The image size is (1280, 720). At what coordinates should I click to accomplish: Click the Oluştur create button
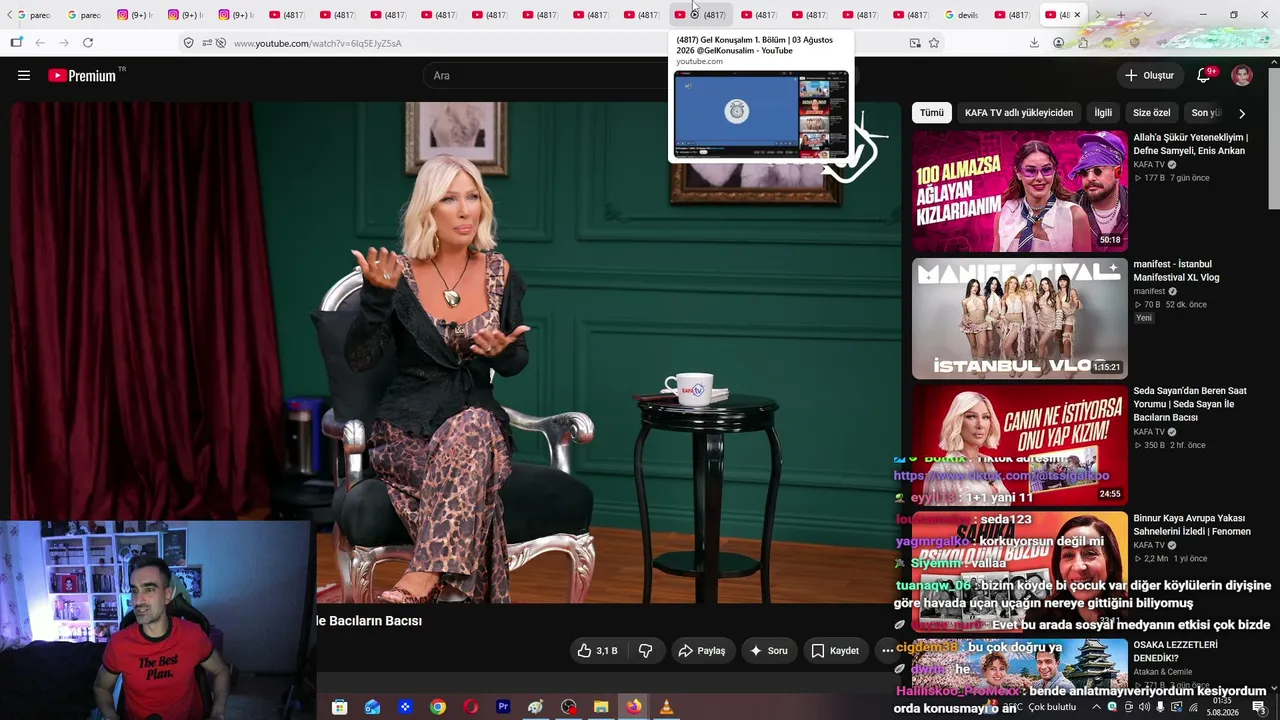[1149, 75]
